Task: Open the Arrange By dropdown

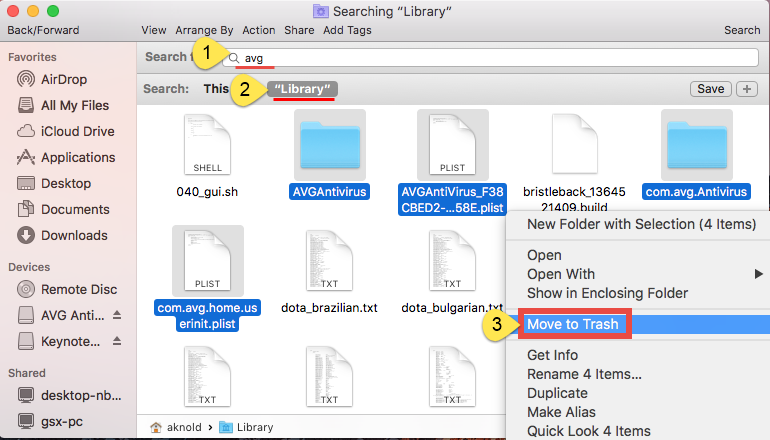Action: [x=204, y=30]
